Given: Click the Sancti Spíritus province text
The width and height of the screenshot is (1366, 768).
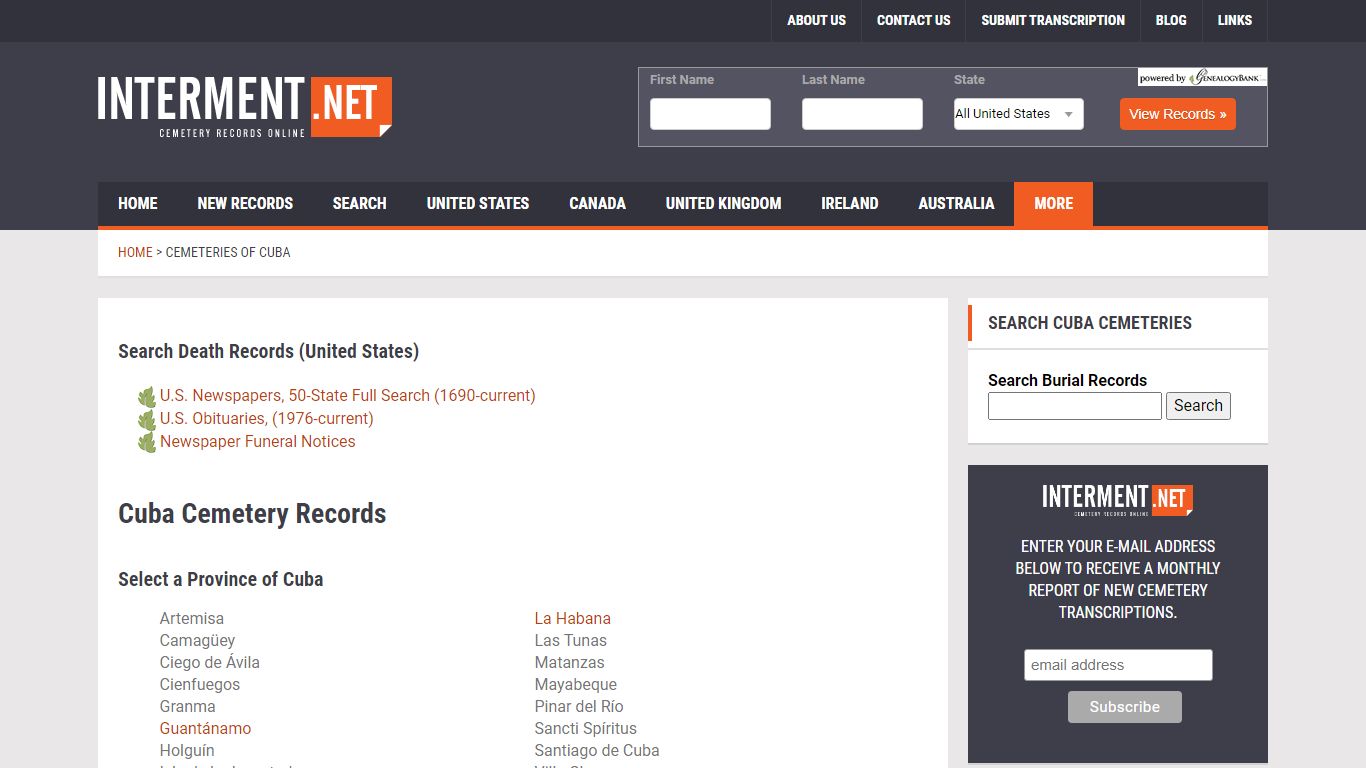Looking at the screenshot, I should point(586,729).
